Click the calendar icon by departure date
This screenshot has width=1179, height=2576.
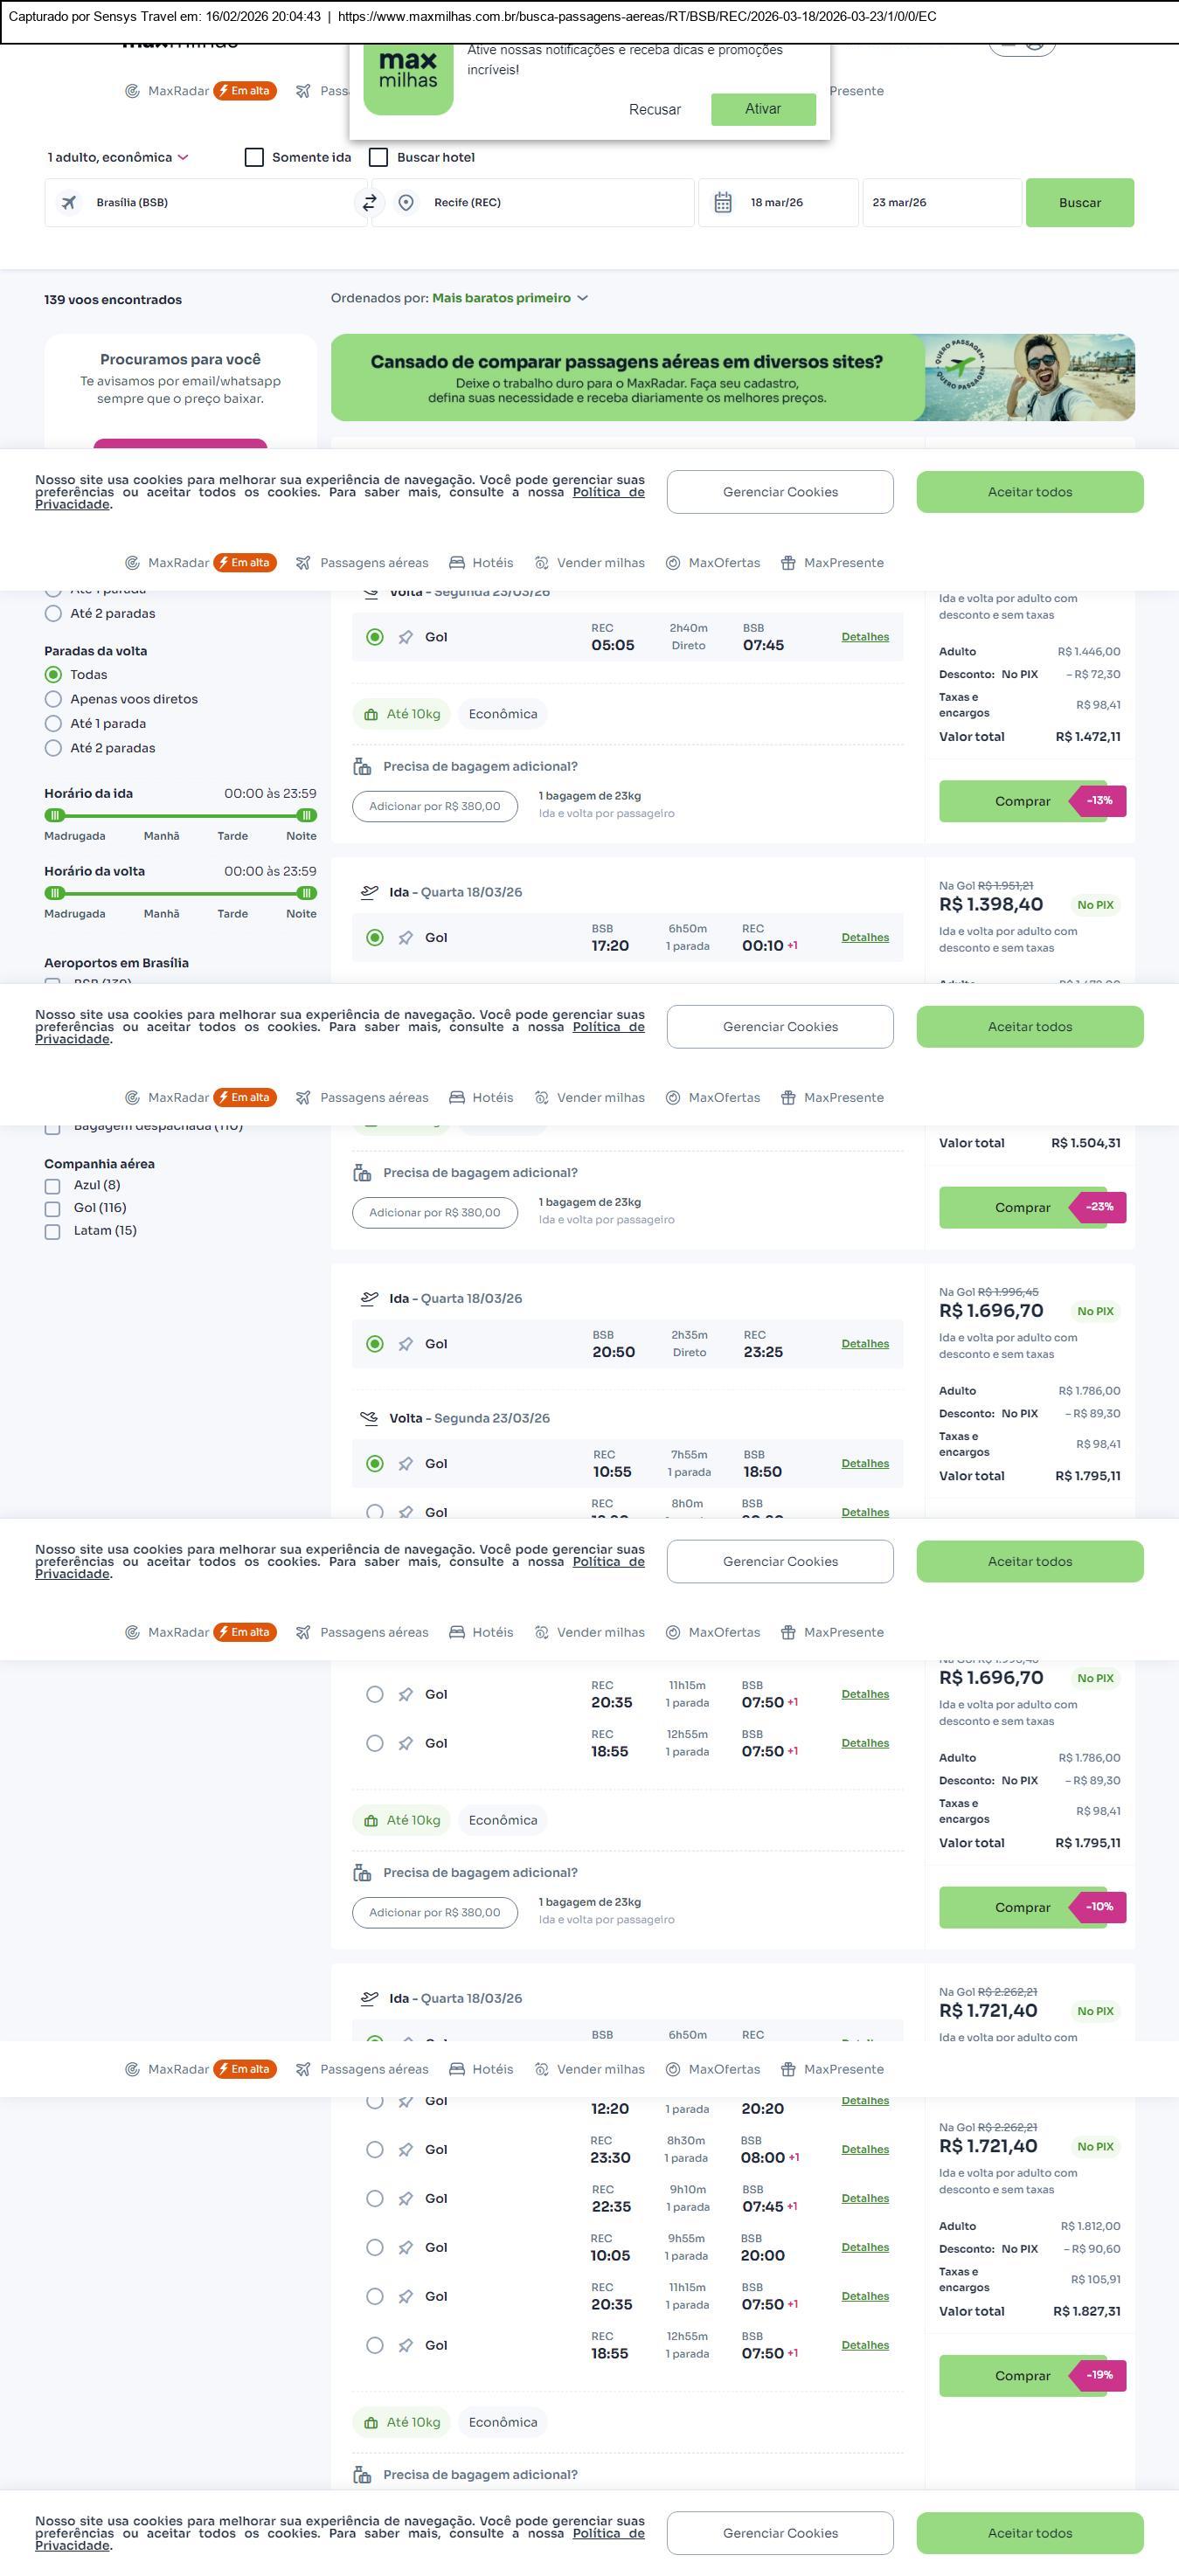723,203
